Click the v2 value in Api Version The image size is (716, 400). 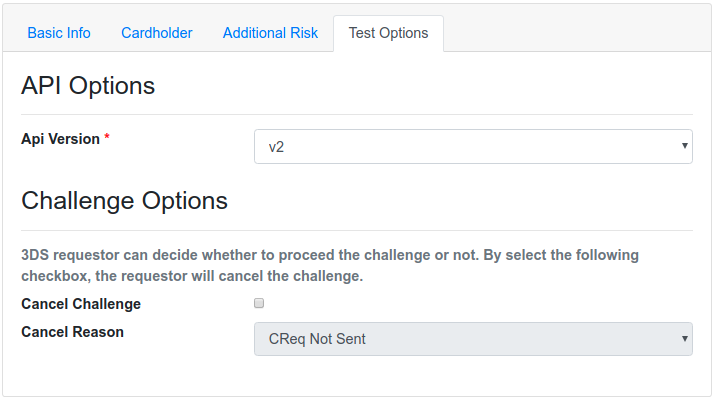[x=276, y=147]
